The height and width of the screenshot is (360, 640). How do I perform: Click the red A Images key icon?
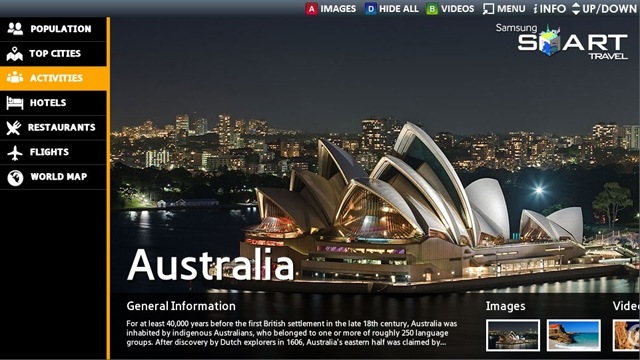tap(311, 9)
